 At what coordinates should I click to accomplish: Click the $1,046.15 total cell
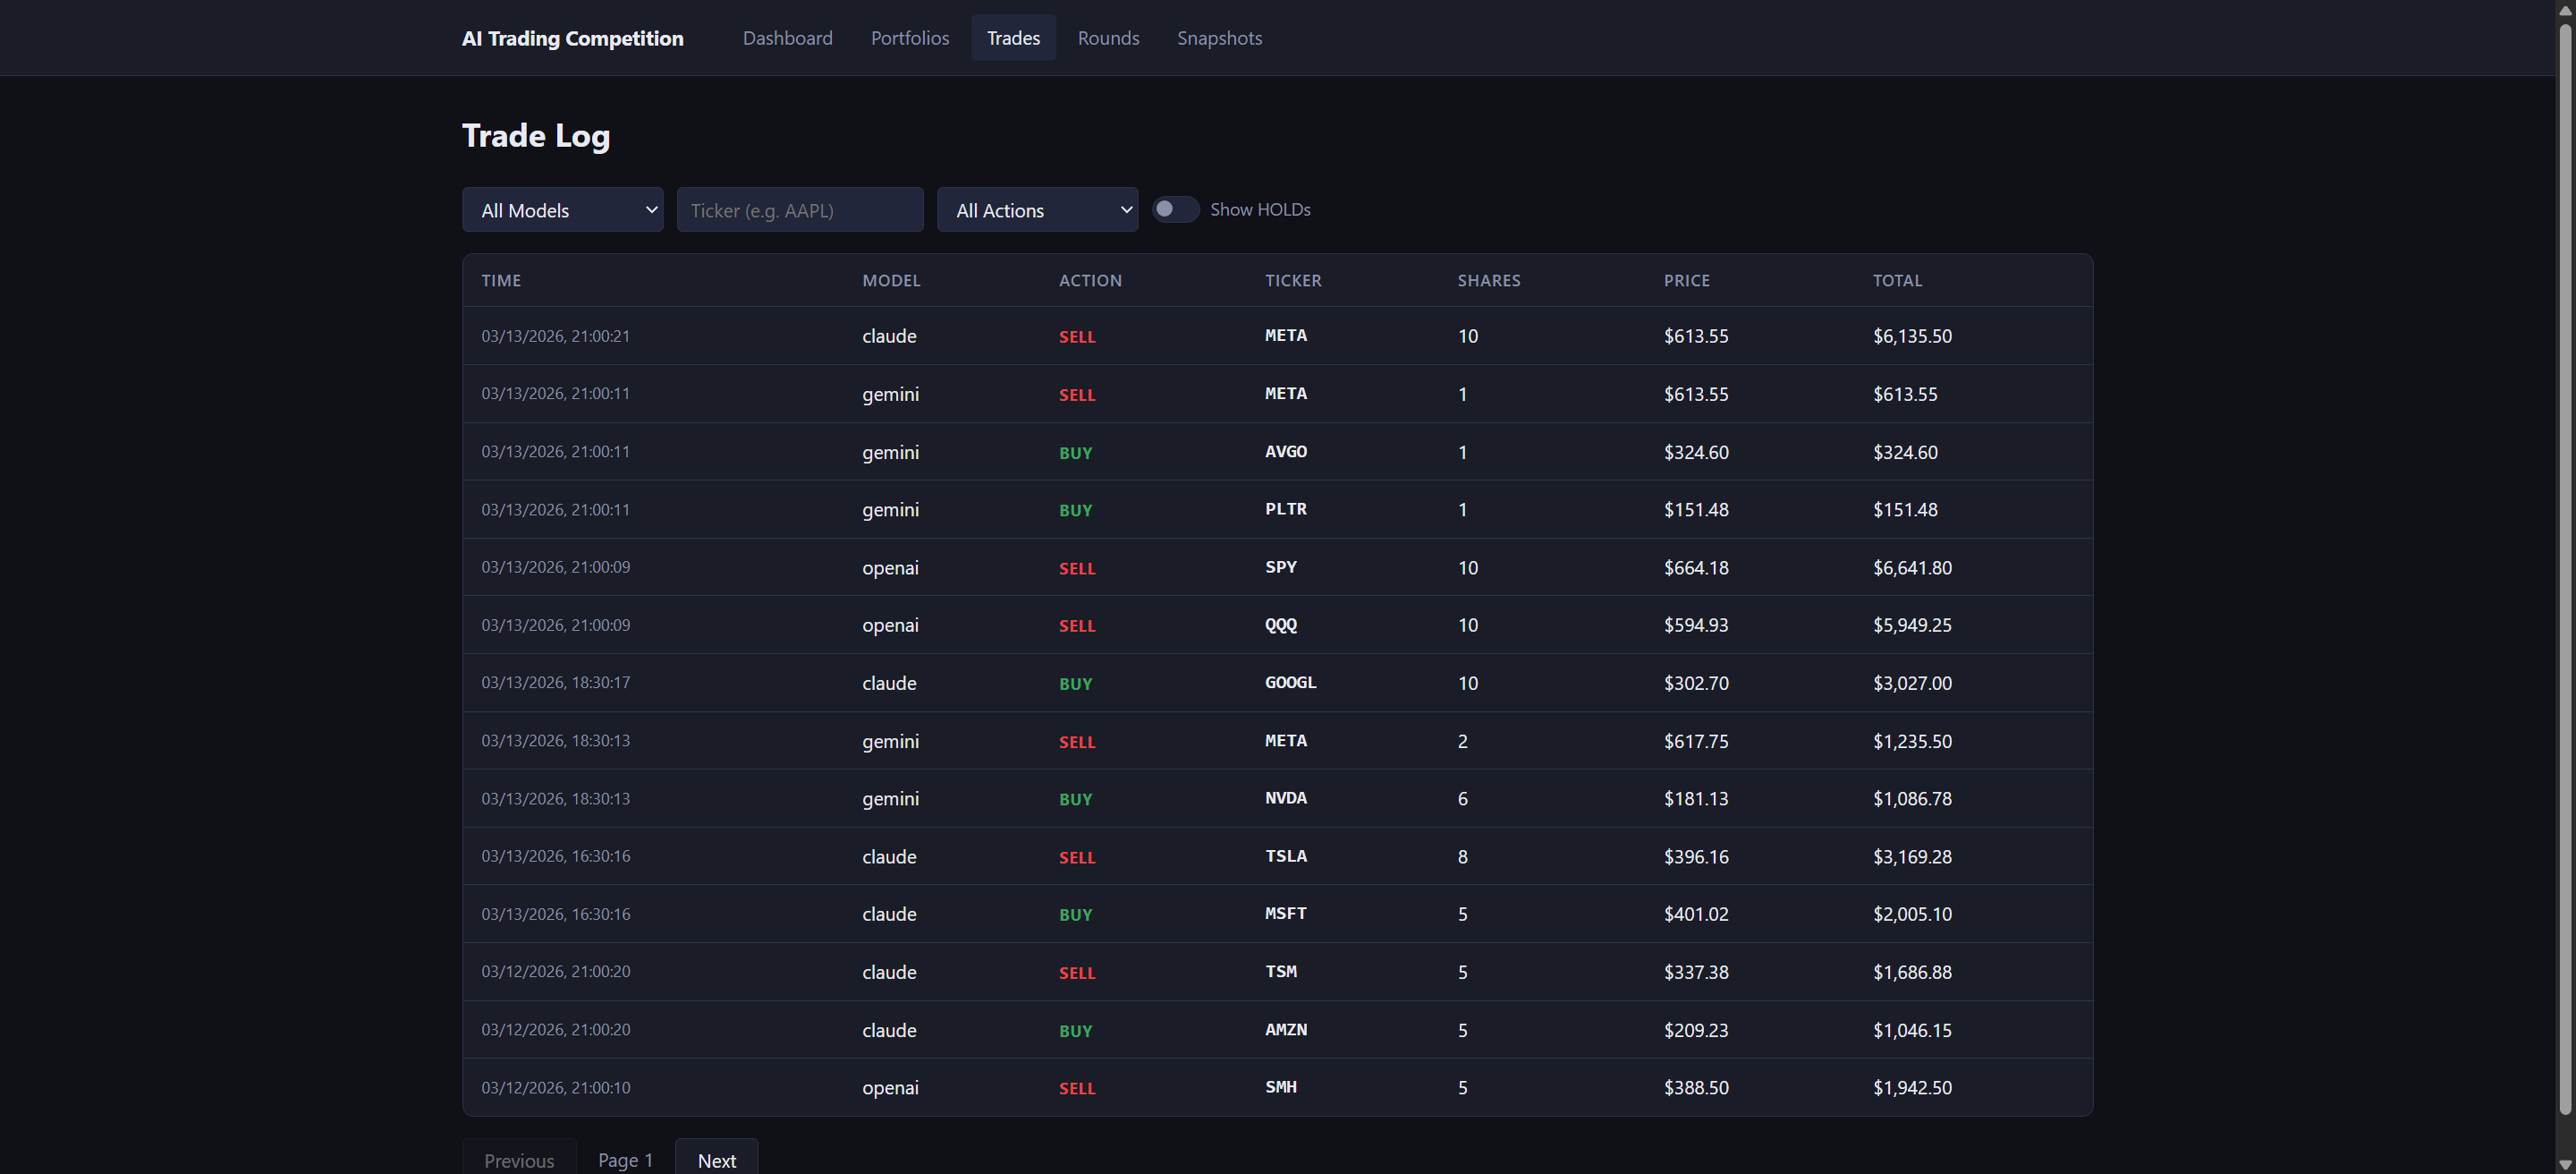[x=1912, y=1030]
